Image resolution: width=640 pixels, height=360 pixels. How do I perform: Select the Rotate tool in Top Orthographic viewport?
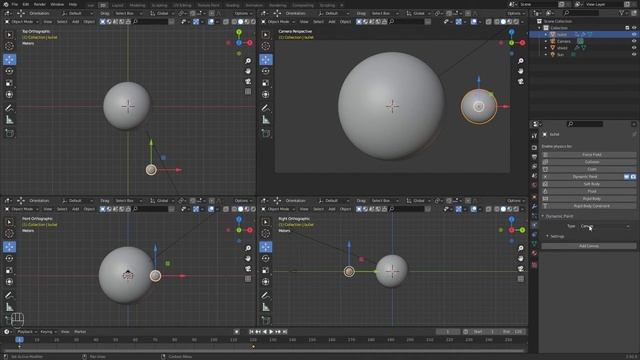tap(9, 71)
